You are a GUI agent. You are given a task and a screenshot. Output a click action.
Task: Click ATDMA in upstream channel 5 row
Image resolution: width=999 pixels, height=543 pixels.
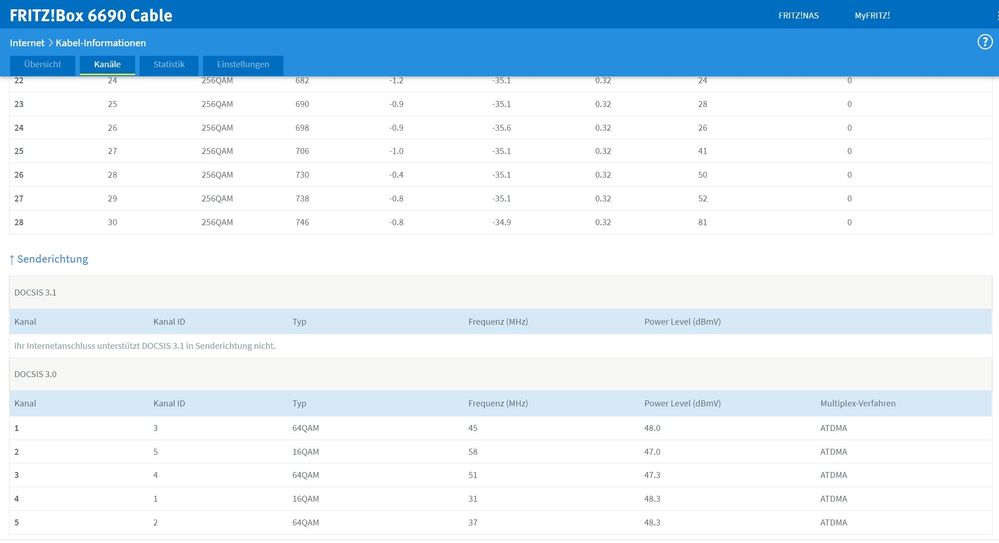(x=833, y=523)
